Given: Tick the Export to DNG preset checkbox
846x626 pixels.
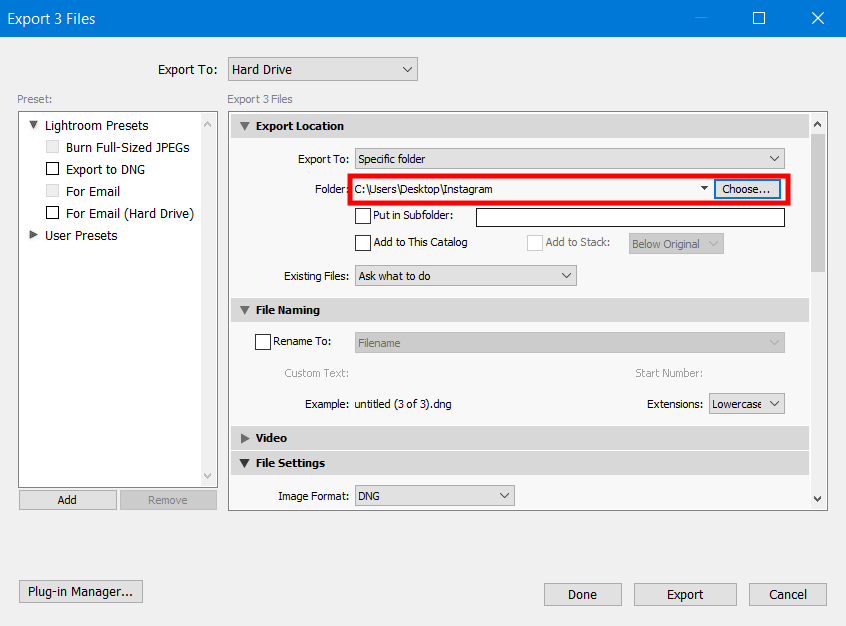Looking at the screenshot, I should 53,169.
